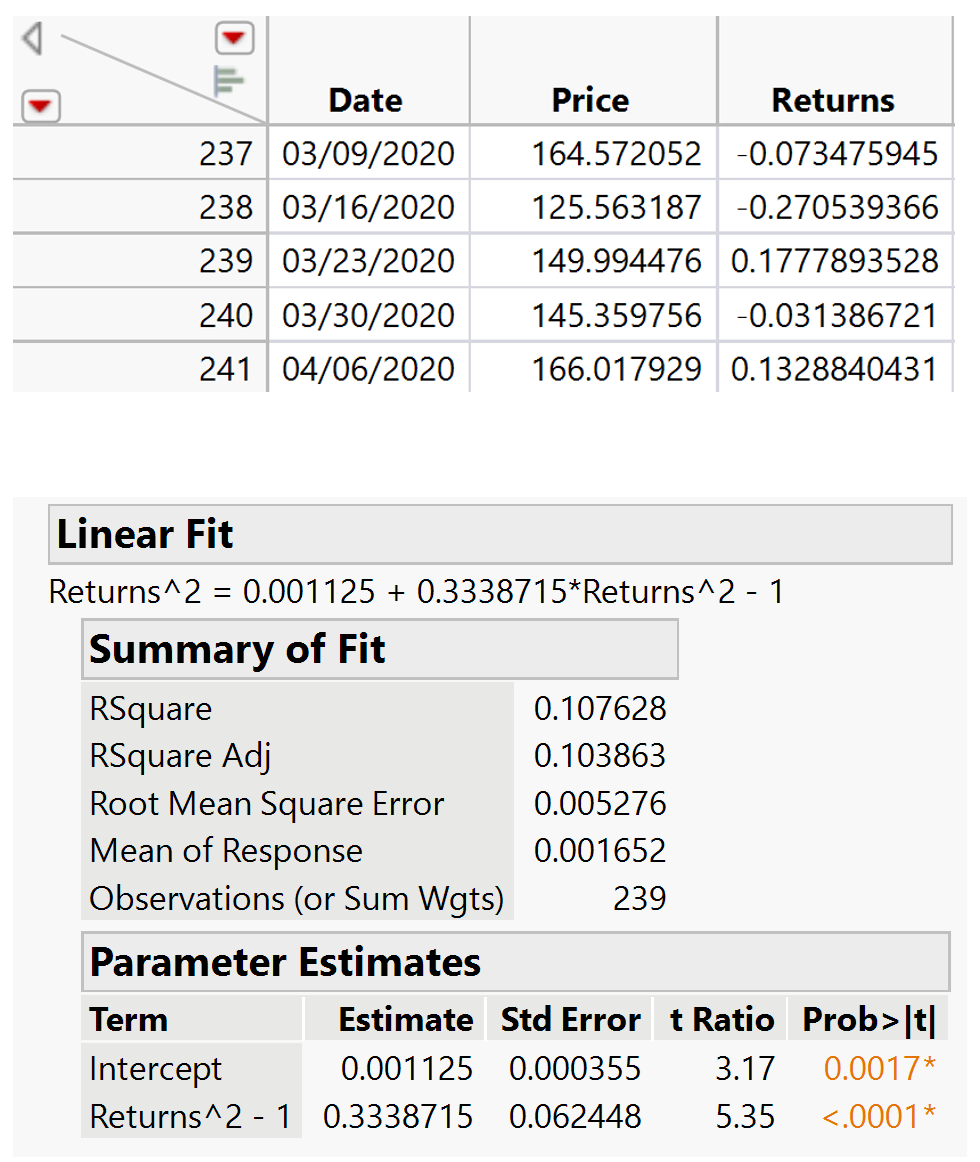
Task: Click the date cell 03/30/2020
Action: [368, 315]
